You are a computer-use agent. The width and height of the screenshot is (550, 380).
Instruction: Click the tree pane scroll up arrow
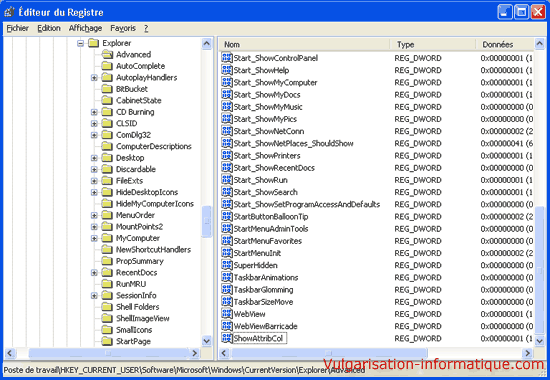click(207, 44)
